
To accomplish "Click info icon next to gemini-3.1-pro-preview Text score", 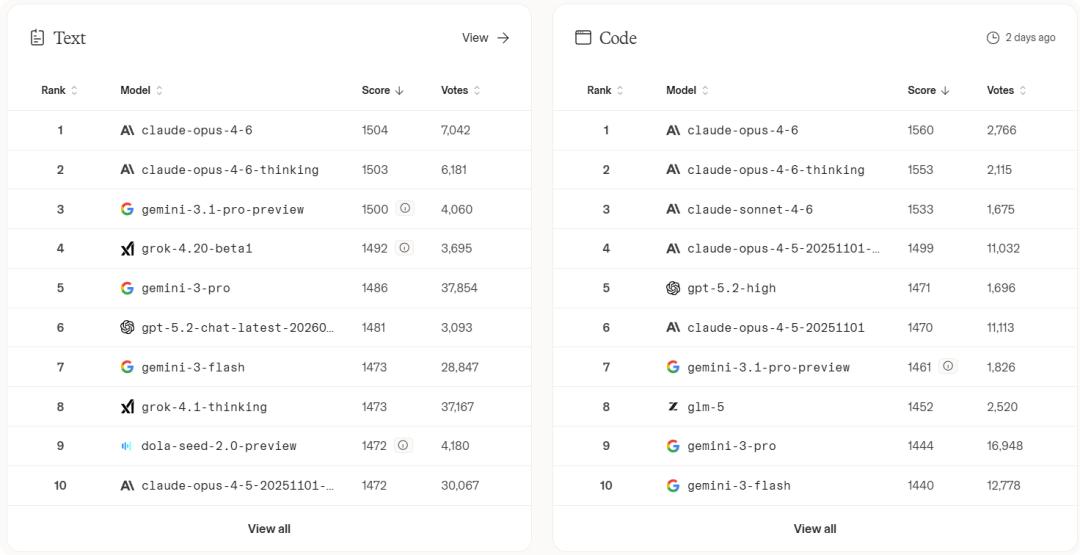I will click(405, 209).
